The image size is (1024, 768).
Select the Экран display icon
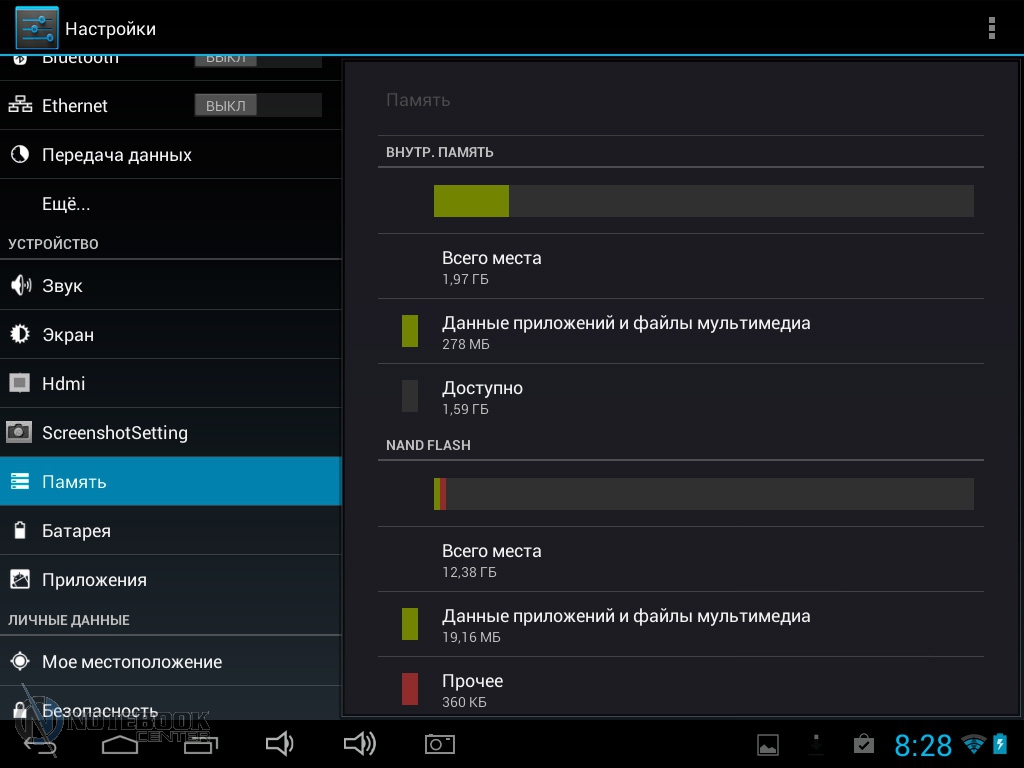[x=19, y=335]
